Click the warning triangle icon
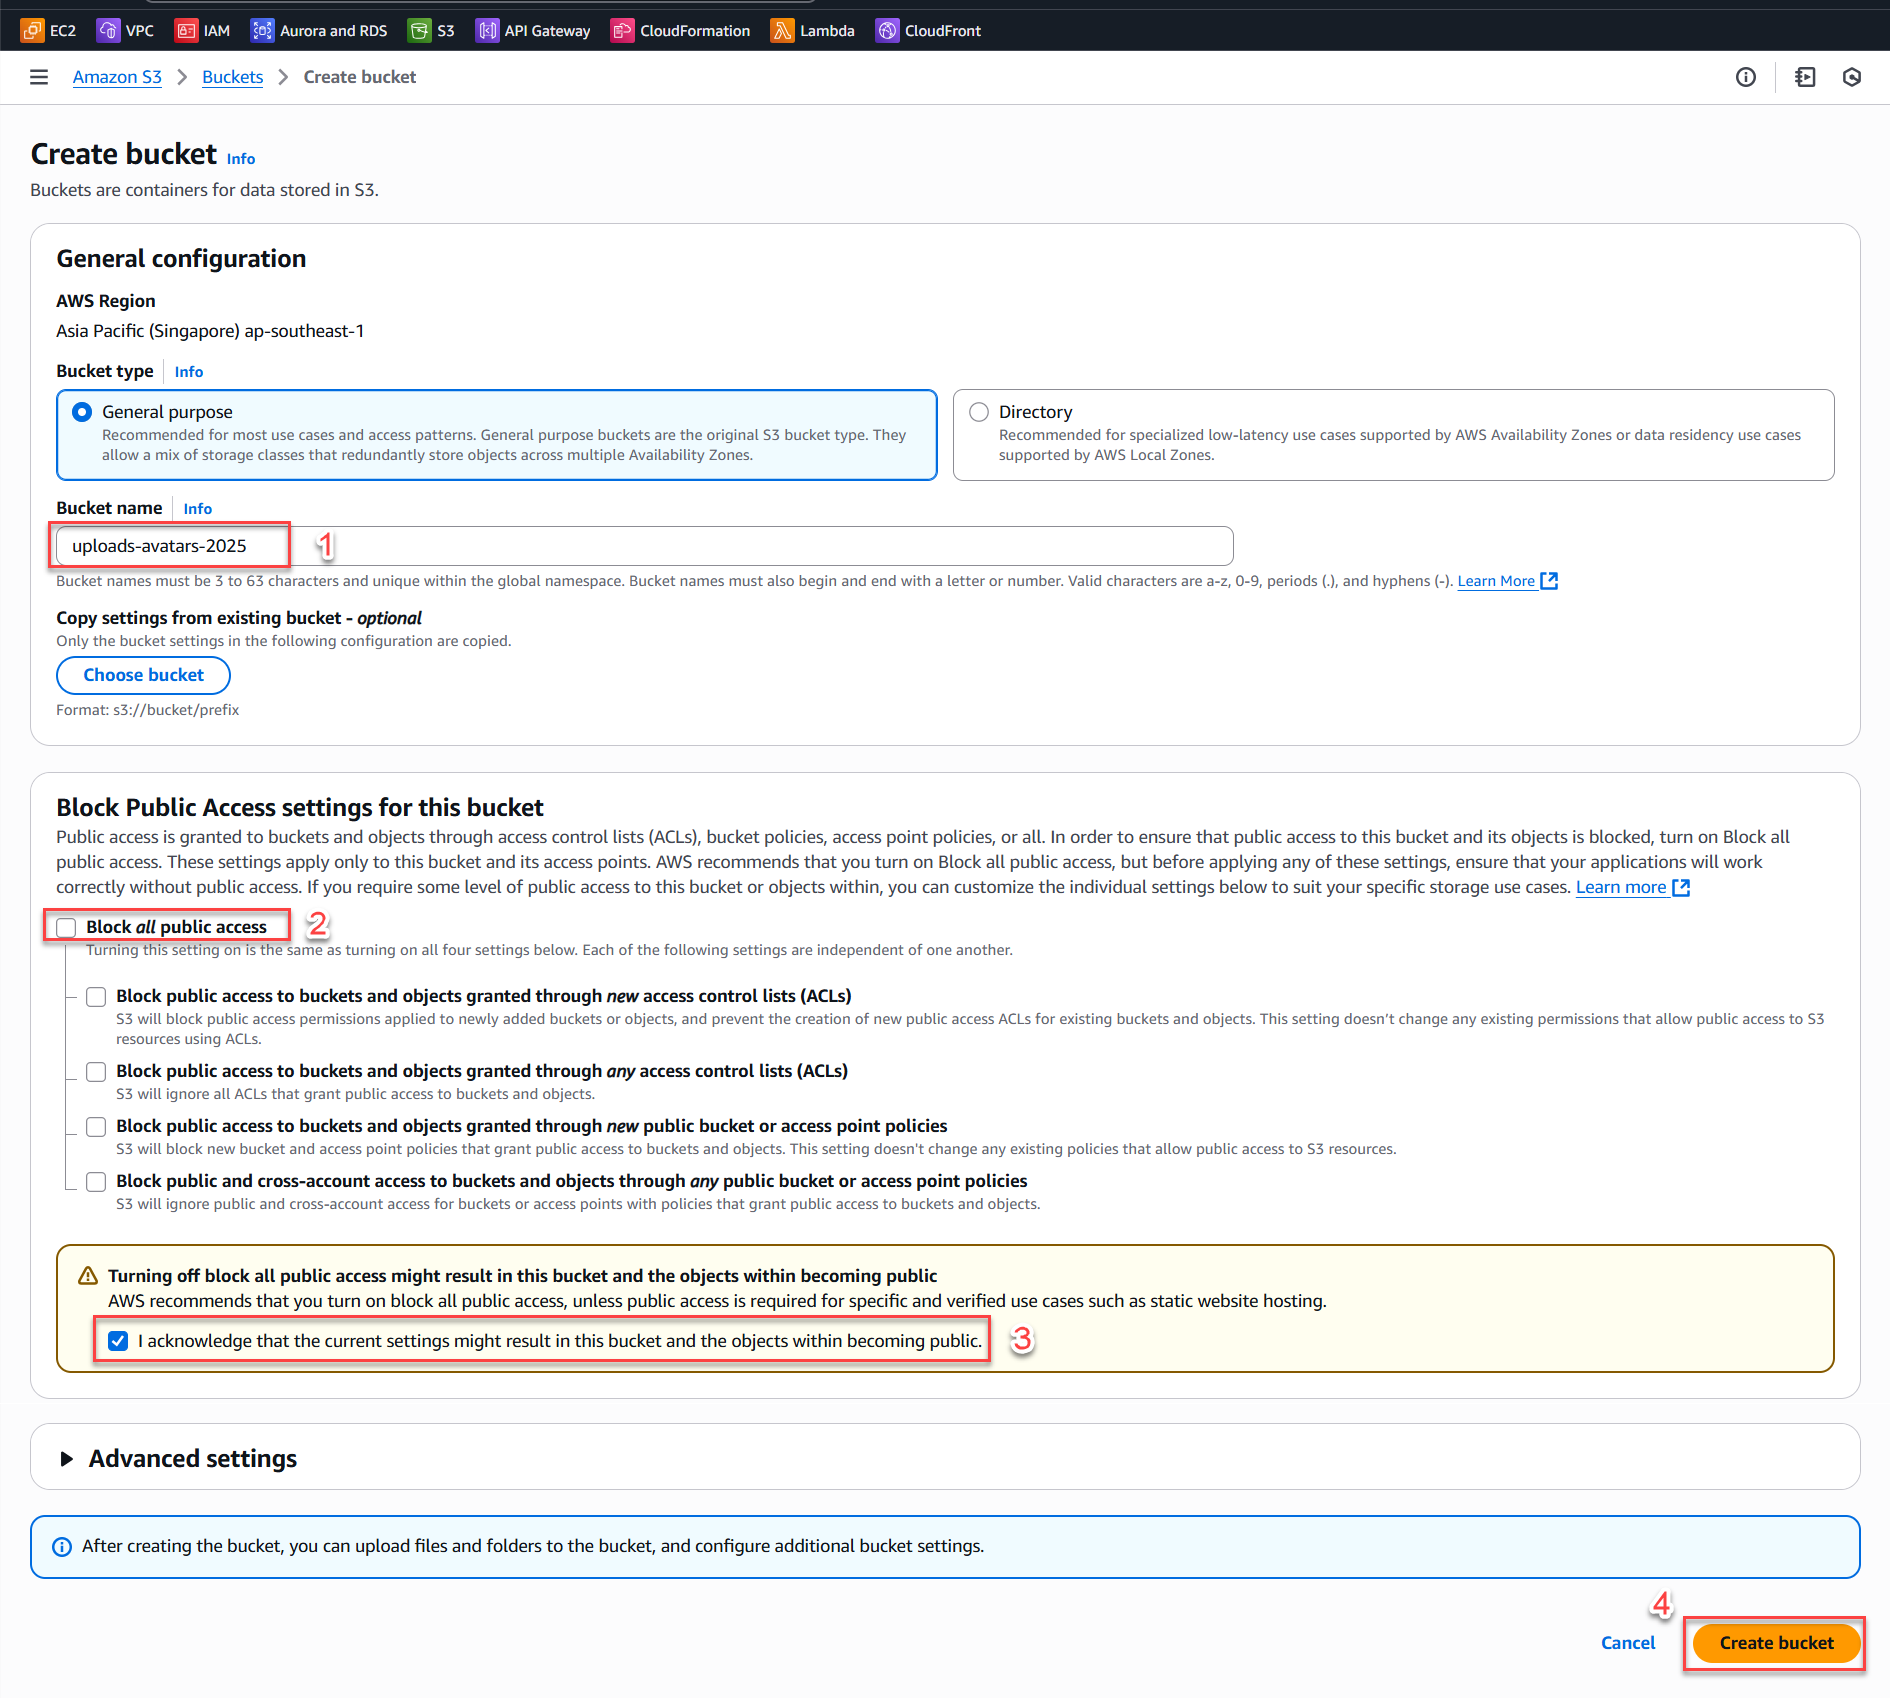The height and width of the screenshot is (1698, 1890). 88,1276
